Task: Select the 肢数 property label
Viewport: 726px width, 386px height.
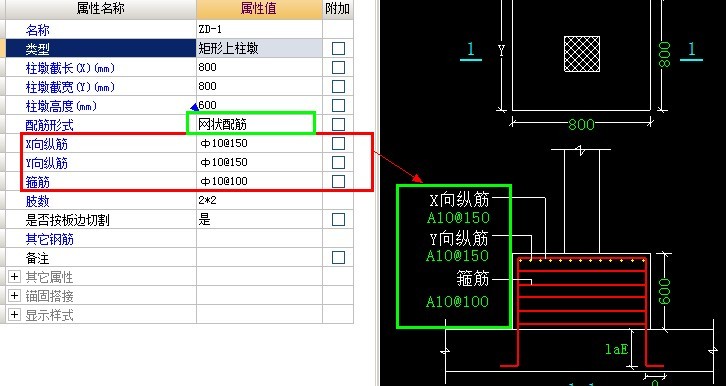Action: pos(37,201)
